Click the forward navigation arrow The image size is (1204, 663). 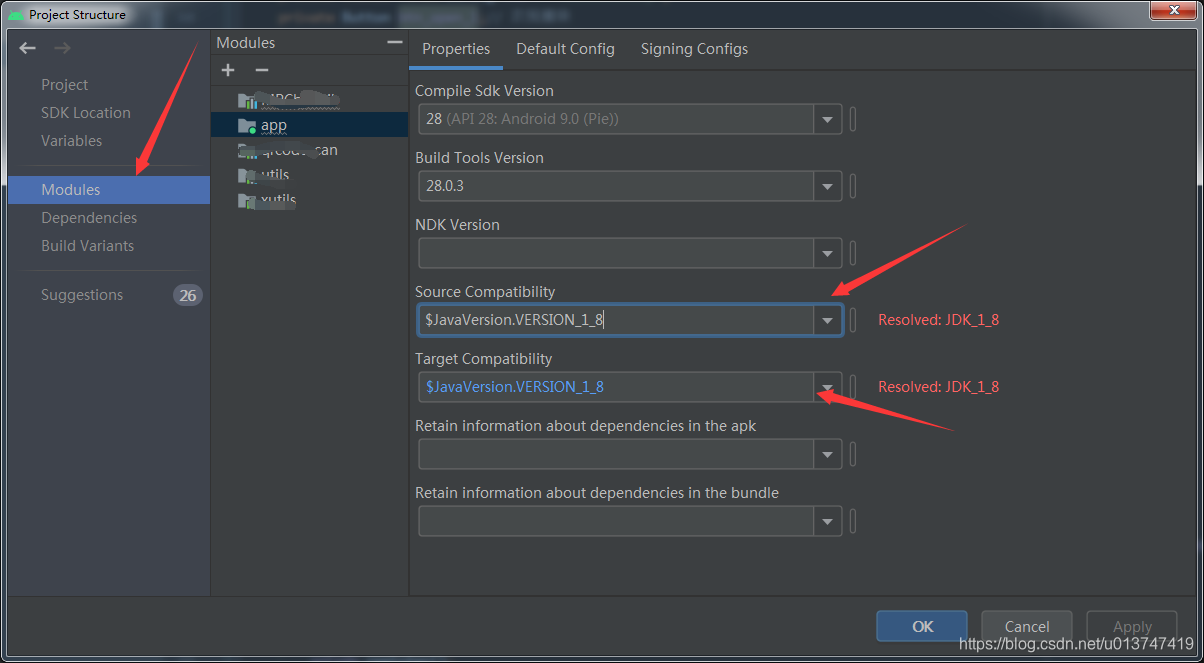point(60,47)
